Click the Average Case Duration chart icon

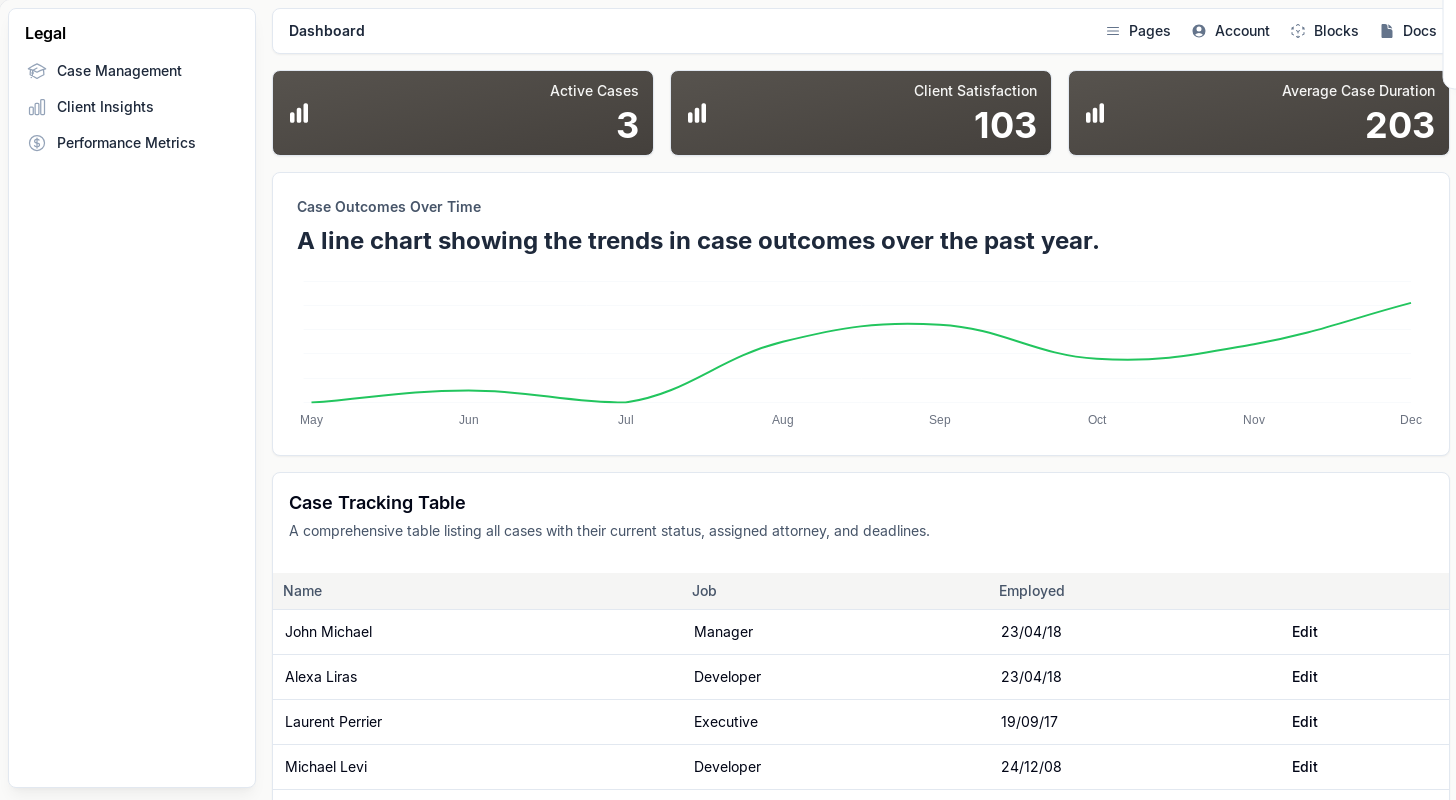click(x=1095, y=113)
